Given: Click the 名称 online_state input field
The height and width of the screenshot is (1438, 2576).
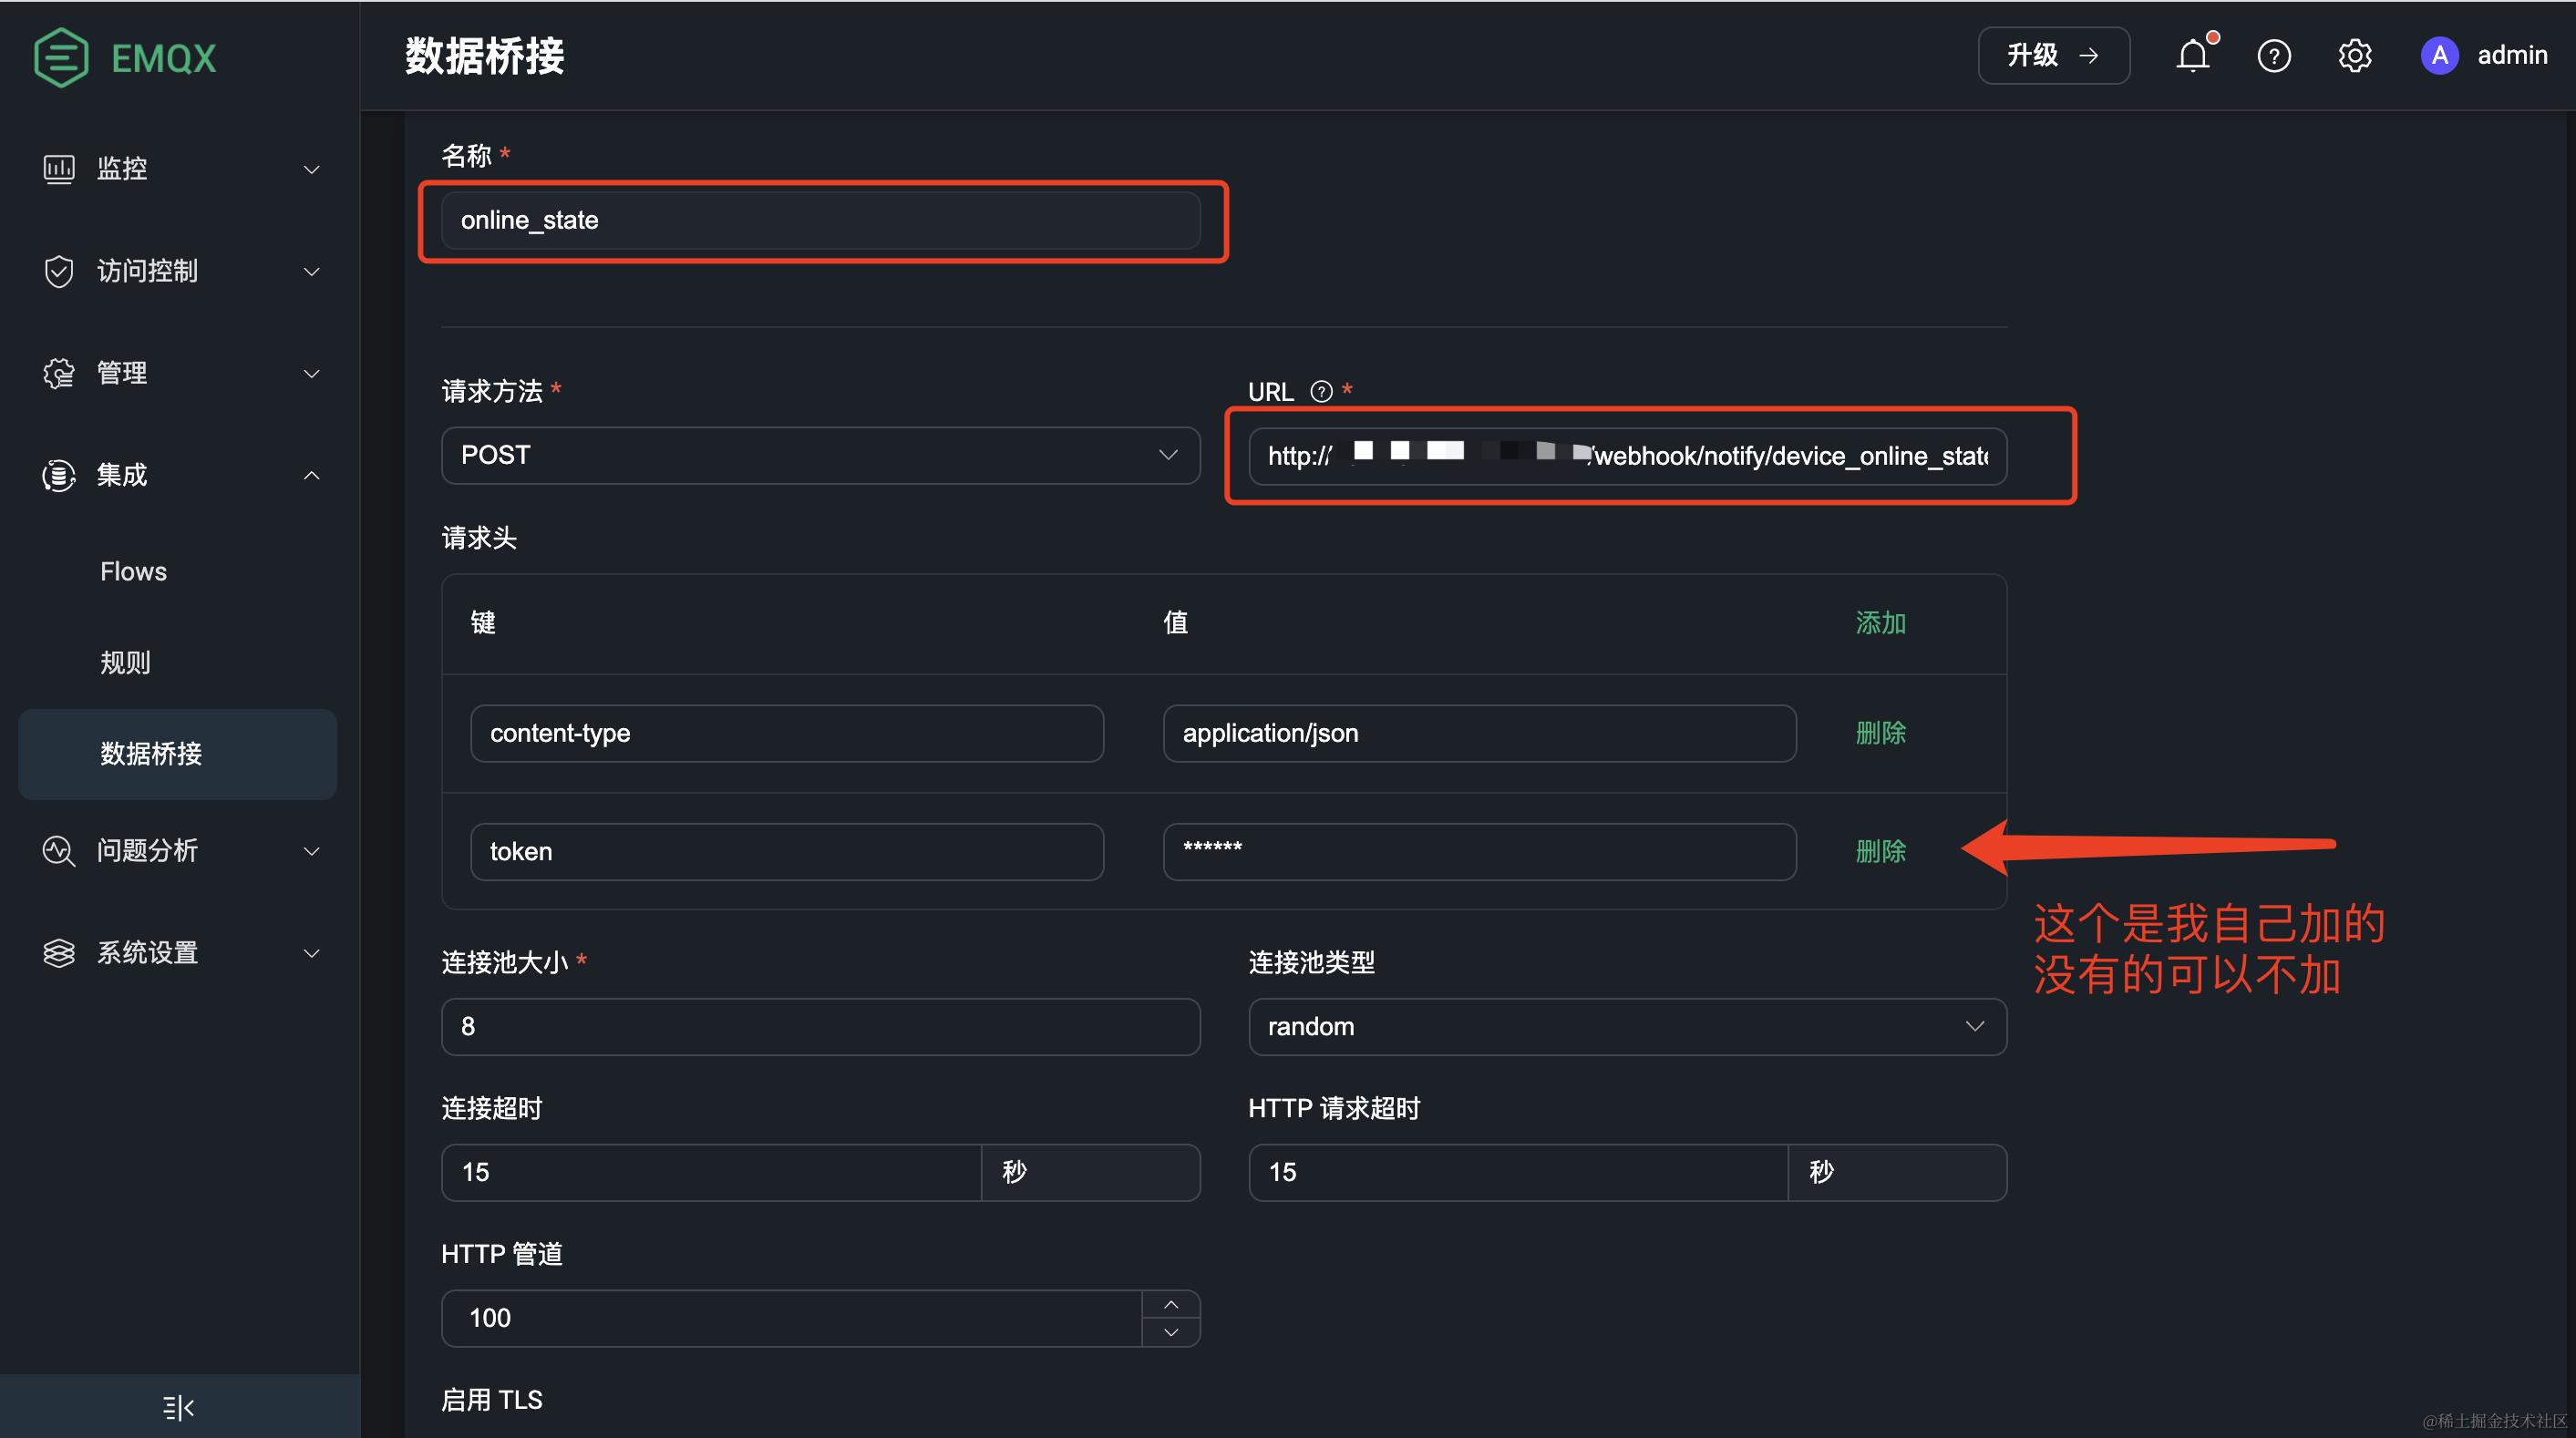Looking at the screenshot, I should click(820, 221).
